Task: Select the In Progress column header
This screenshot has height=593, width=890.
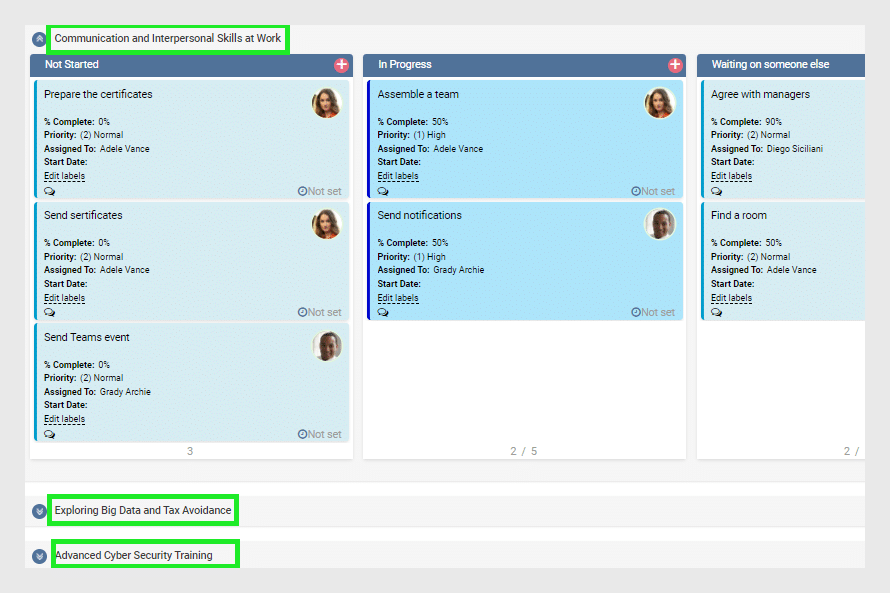Action: click(524, 65)
